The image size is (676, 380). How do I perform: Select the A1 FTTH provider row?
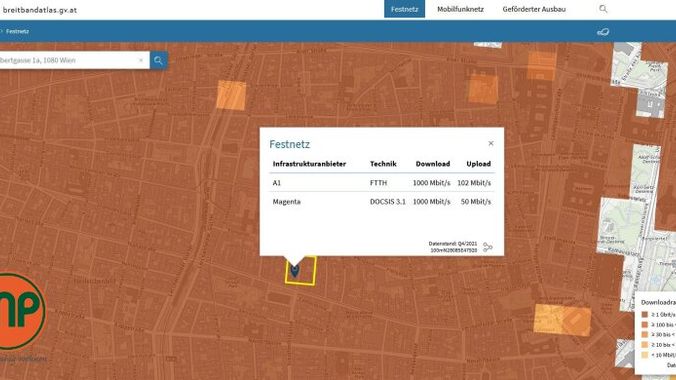click(382, 183)
